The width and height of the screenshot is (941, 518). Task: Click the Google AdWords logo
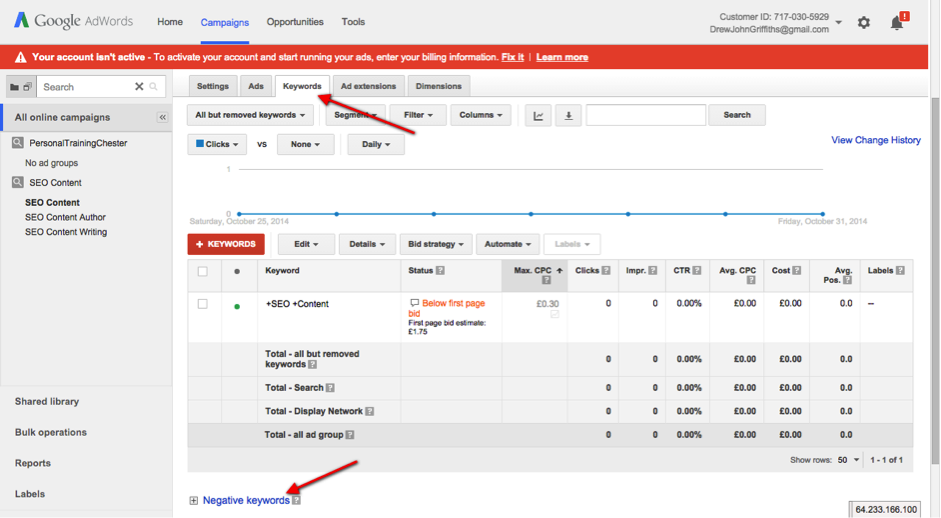(73, 21)
